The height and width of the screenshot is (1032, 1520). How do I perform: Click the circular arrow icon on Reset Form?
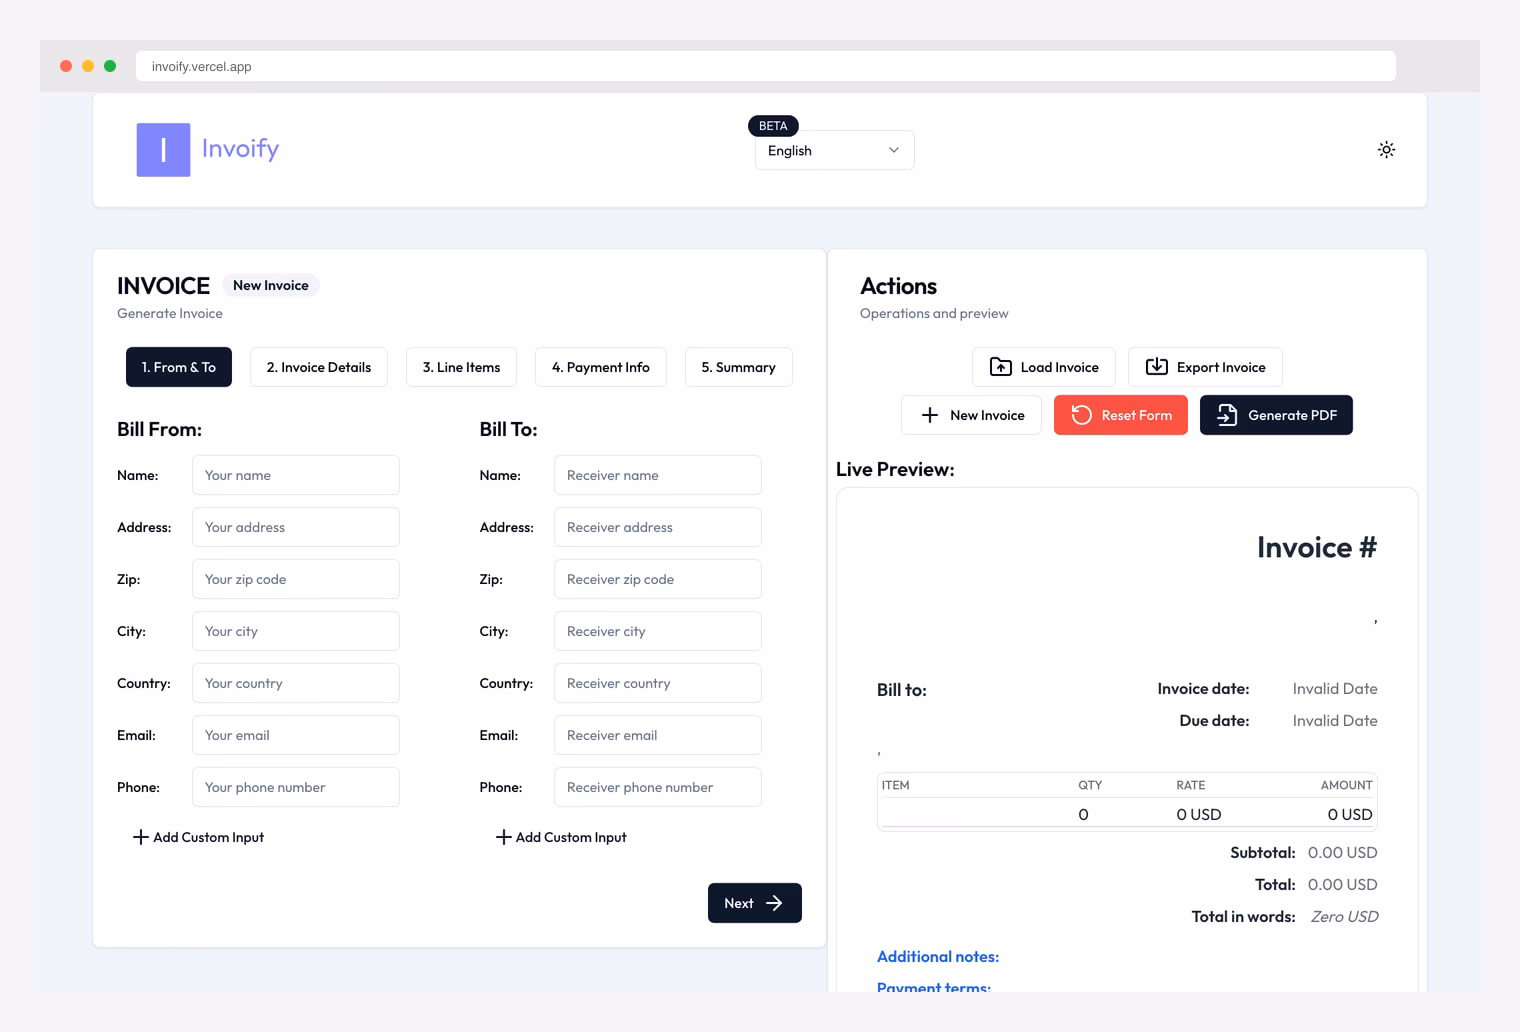(1082, 415)
